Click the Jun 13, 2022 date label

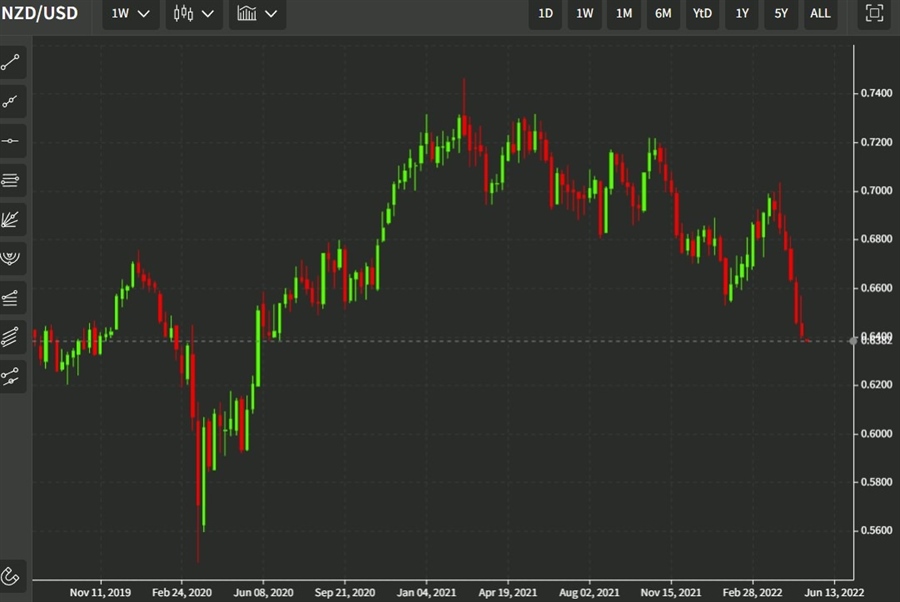[834, 592]
